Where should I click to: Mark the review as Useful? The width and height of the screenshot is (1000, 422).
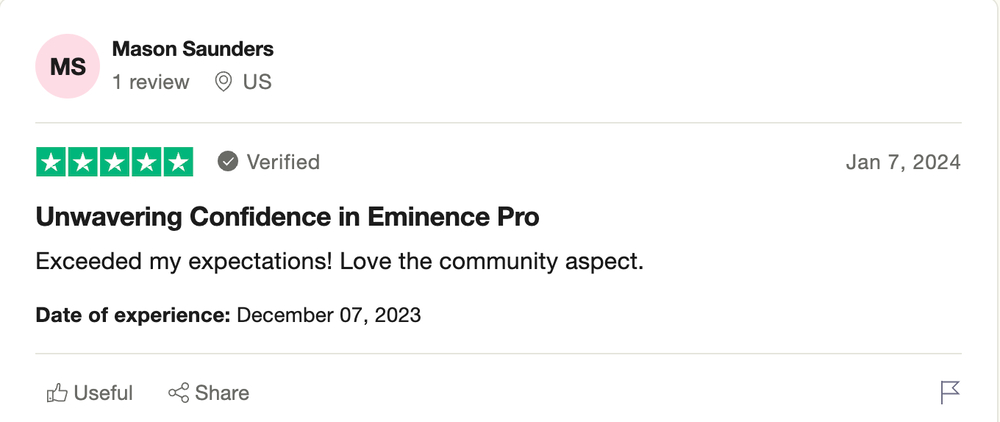coord(90,393)
